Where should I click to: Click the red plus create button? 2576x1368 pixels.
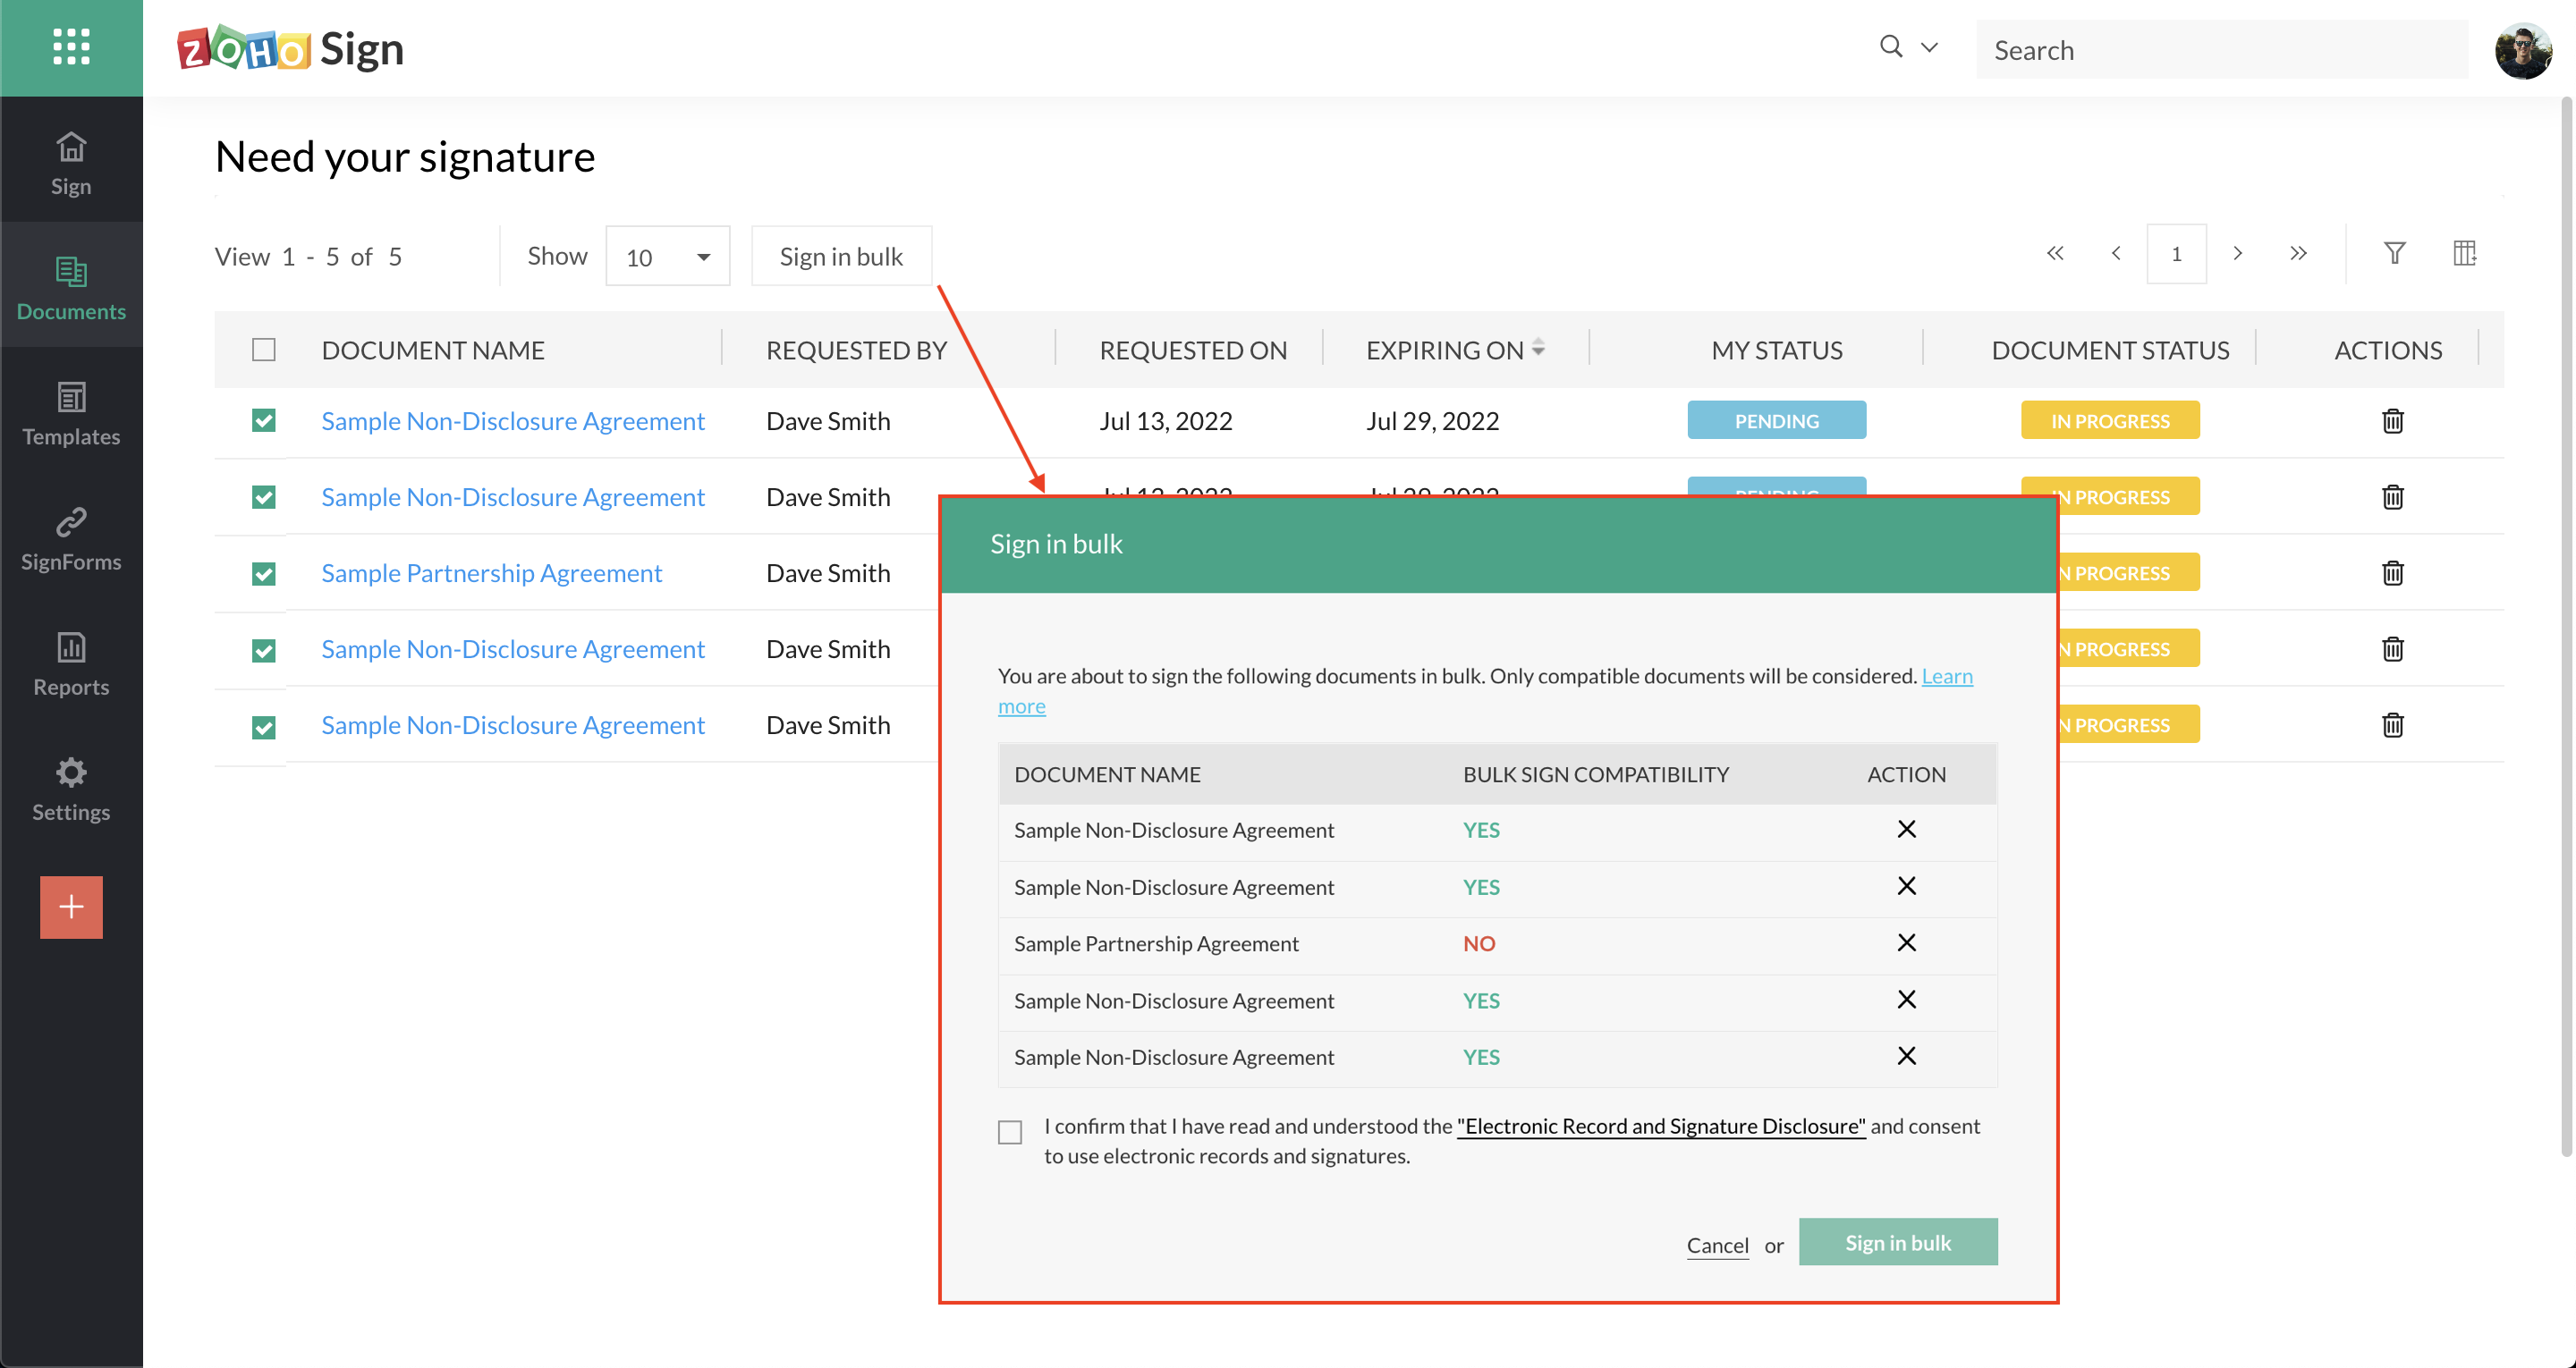(x=71, y=907)
